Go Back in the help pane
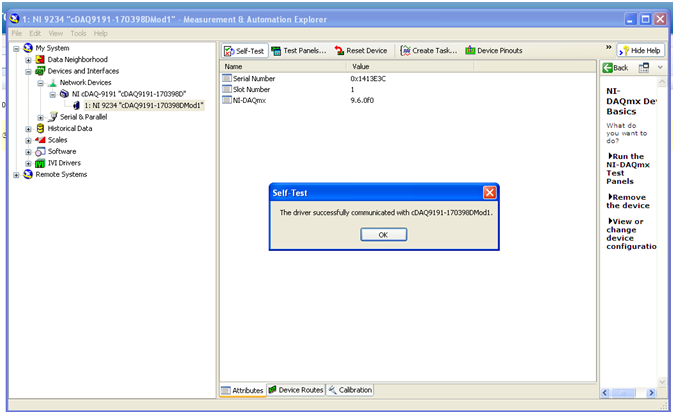 (x=616, y=68)
